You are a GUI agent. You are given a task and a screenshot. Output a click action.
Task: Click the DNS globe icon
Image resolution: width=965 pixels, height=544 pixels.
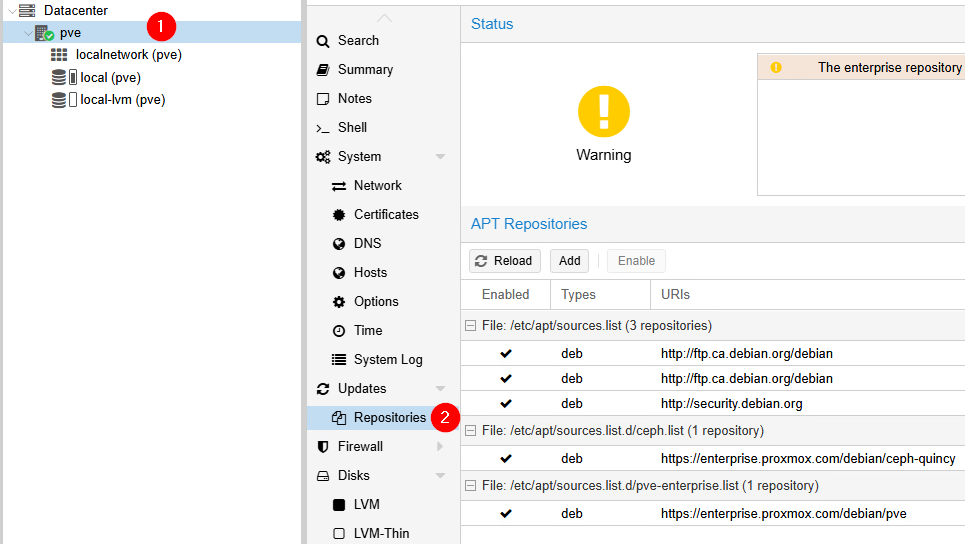pyautogui.click(x=338, y=244)
